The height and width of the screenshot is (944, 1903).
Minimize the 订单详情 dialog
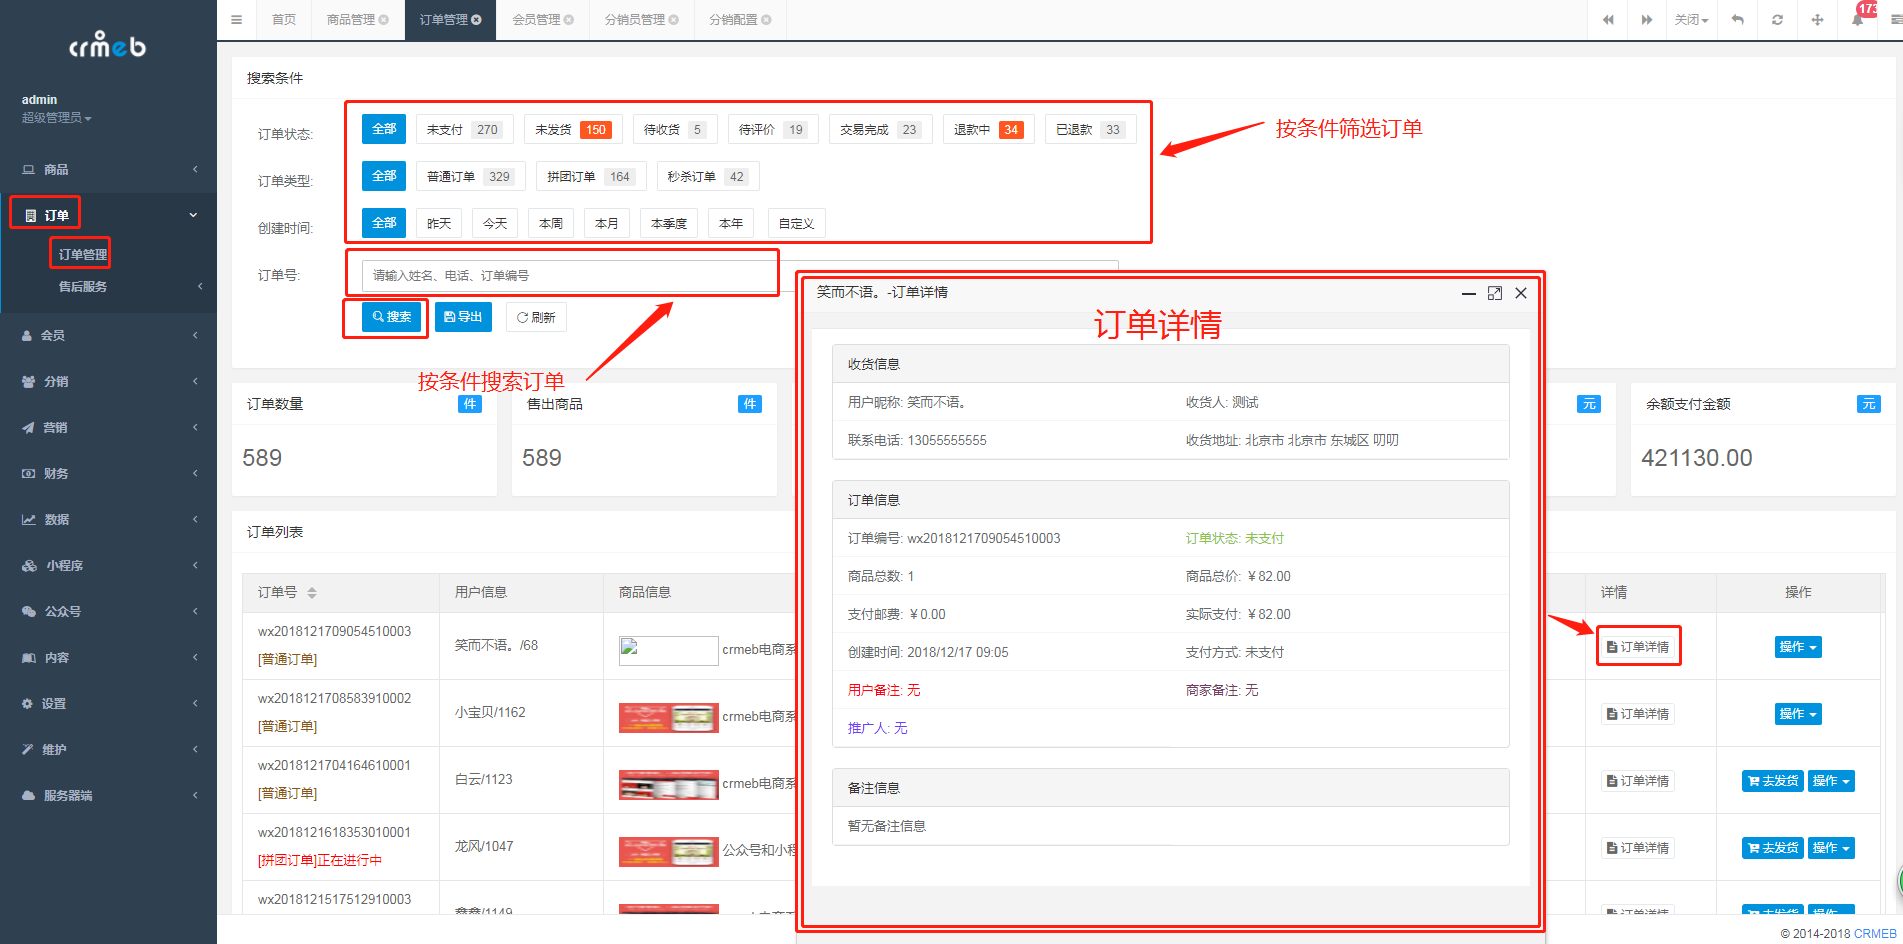click(x=1468, y=293)
